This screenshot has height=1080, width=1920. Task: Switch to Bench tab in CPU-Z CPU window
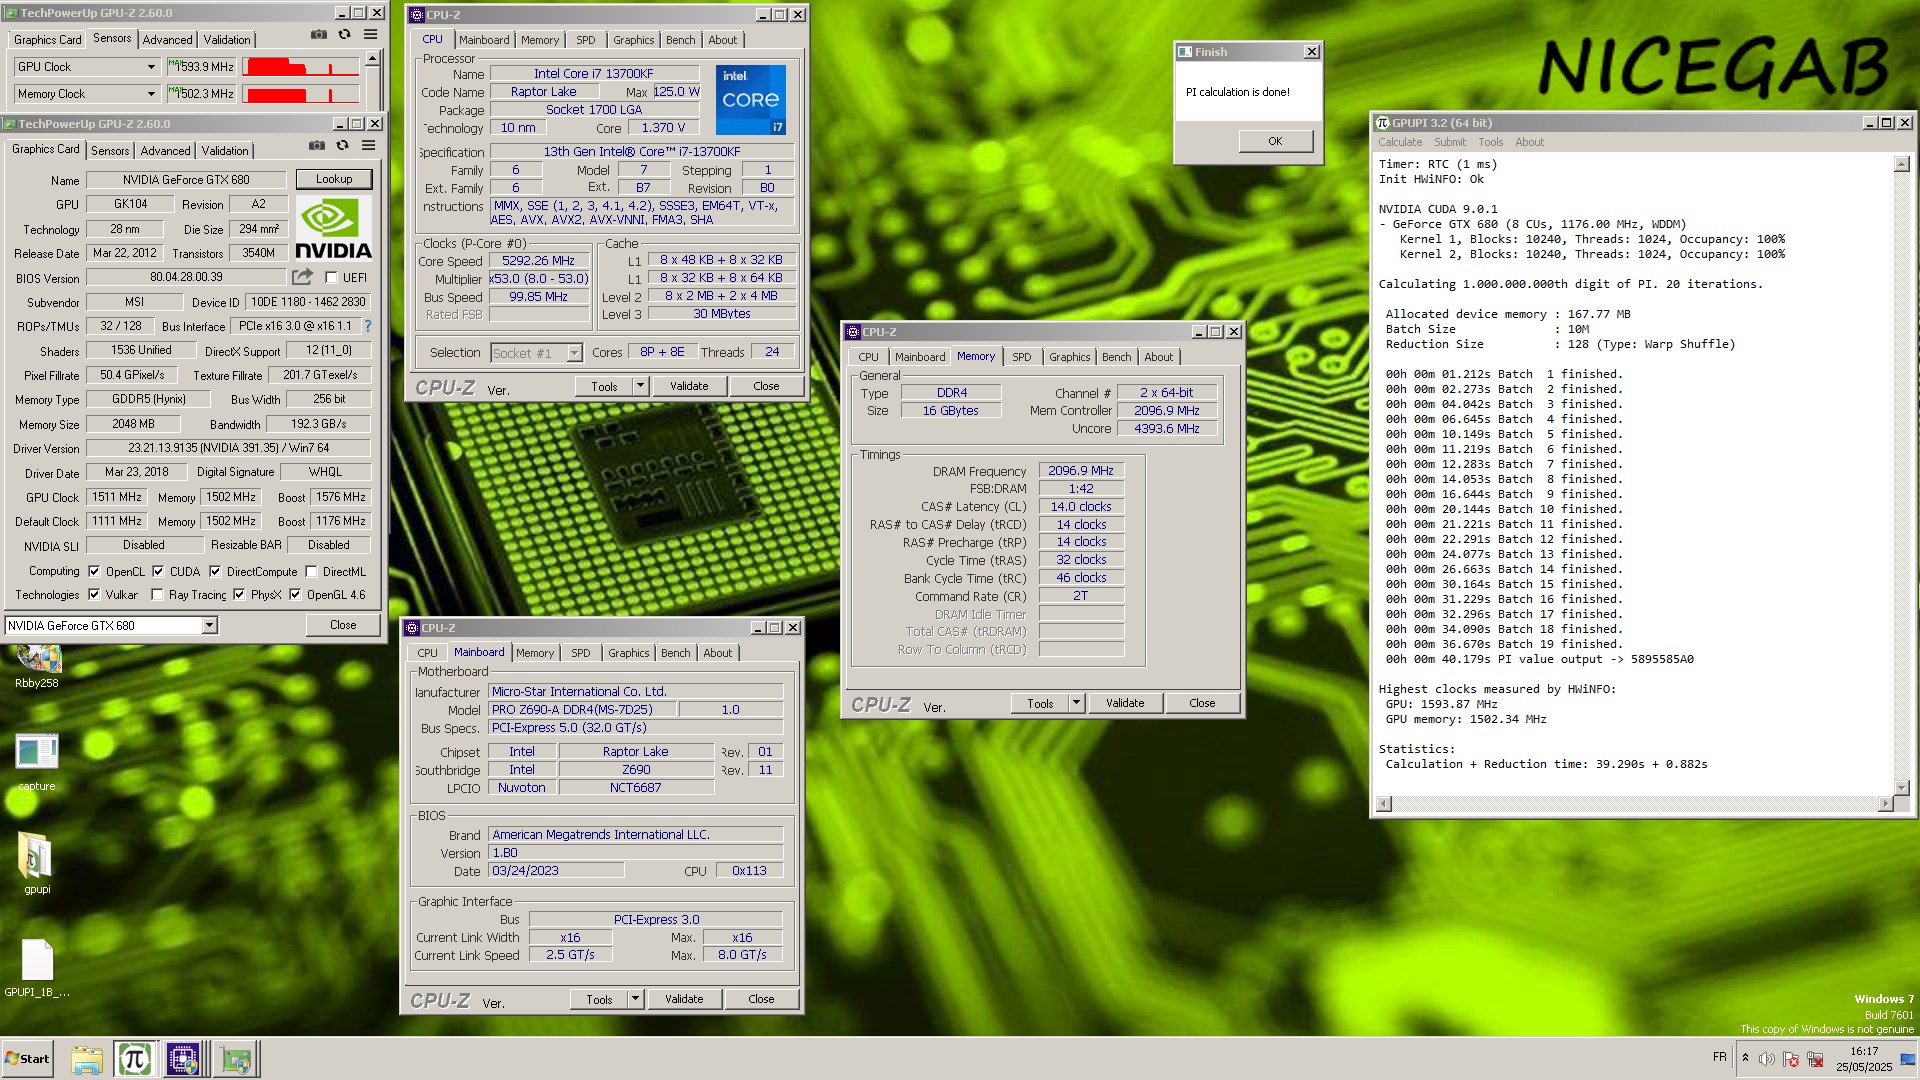point(680,40)
